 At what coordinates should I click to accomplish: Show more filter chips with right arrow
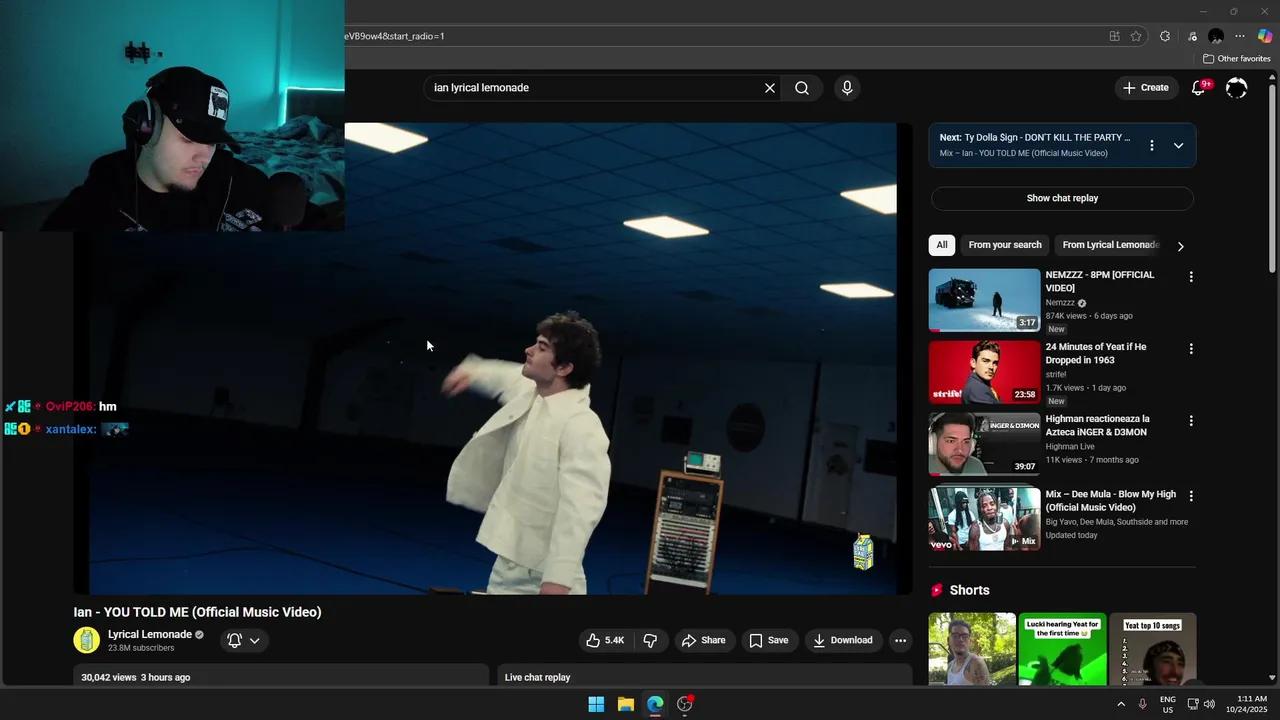coord(1181,246)
